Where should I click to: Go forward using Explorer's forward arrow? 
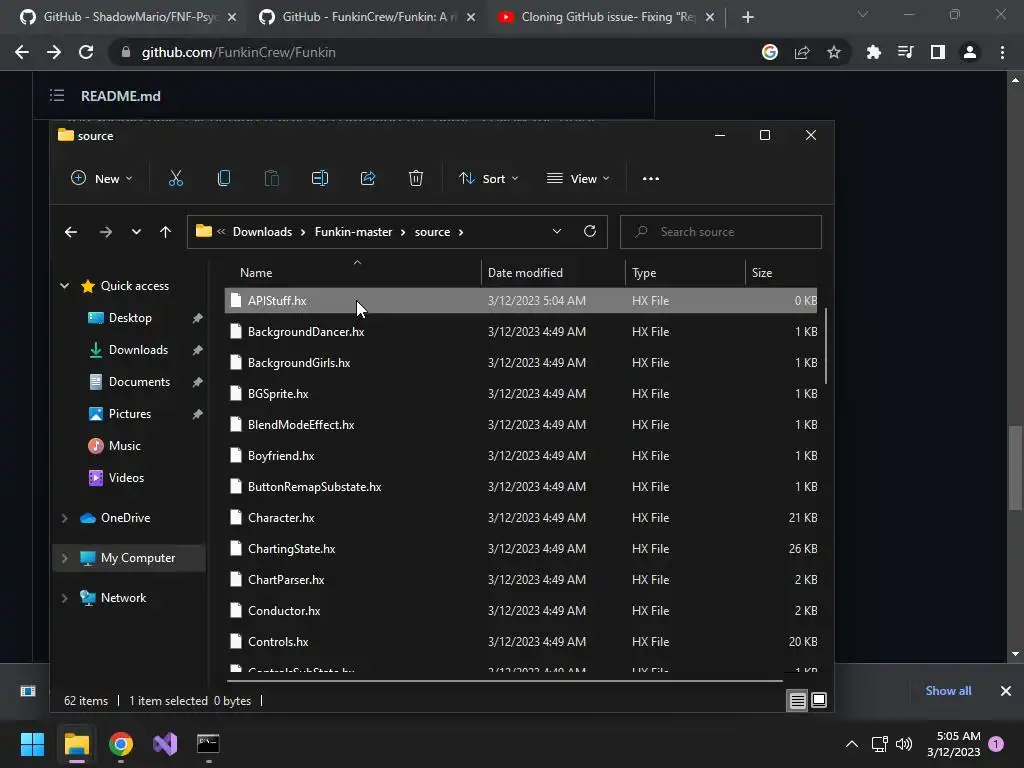pyautogui.click(x=106, y=232)
